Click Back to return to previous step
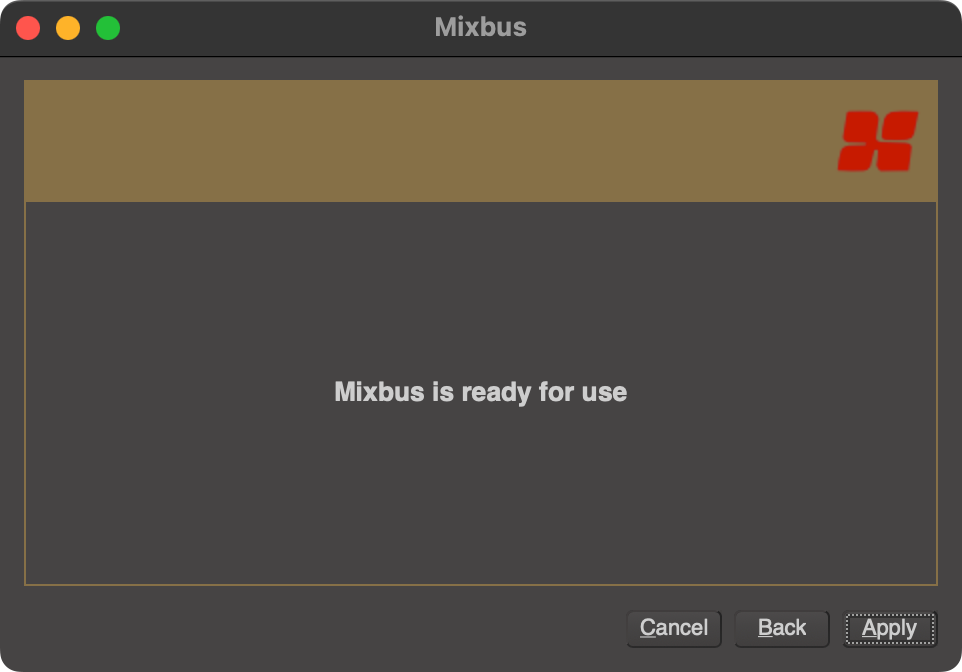 (781, 628)
